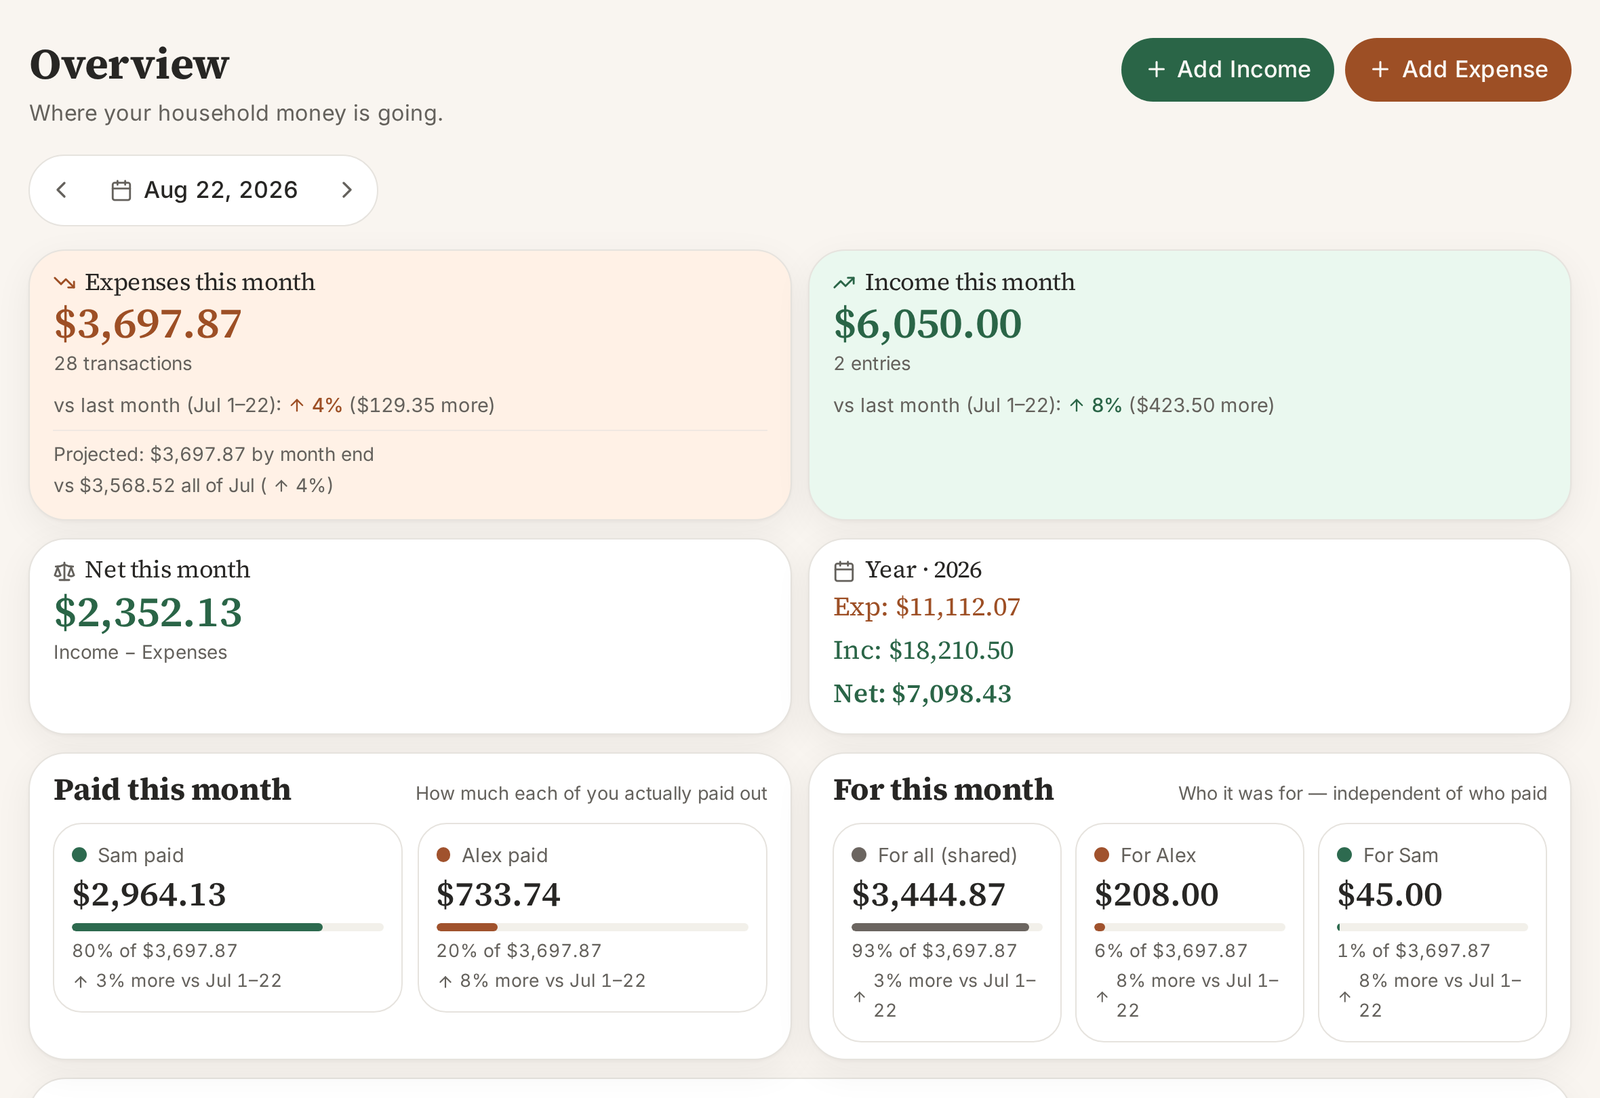This screenshot has height=1098, width=1600.
Task: Click the 28 transactions text
Action: (123, 364)
